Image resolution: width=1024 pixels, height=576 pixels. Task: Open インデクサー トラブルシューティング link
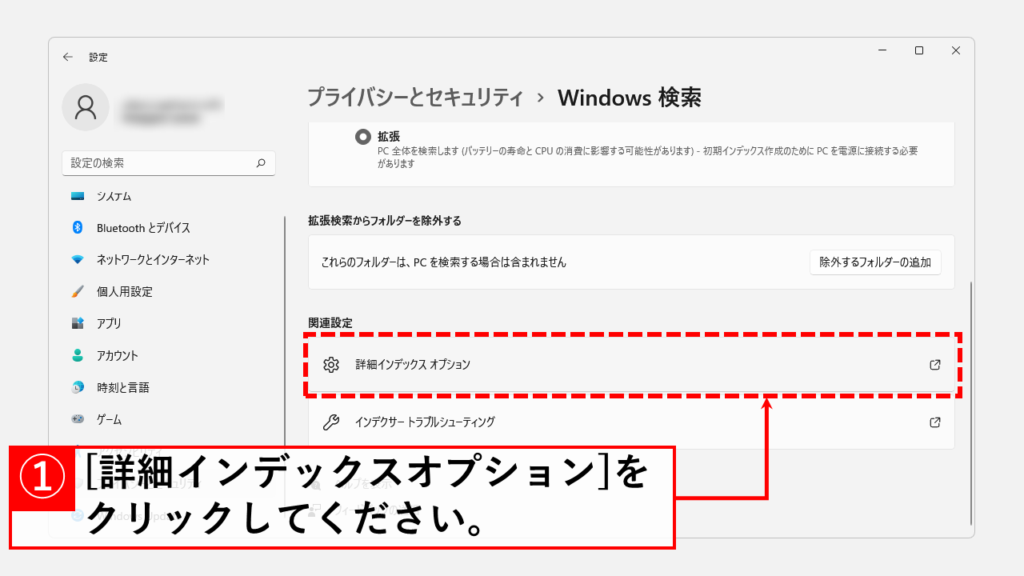[x=632, y=422]
